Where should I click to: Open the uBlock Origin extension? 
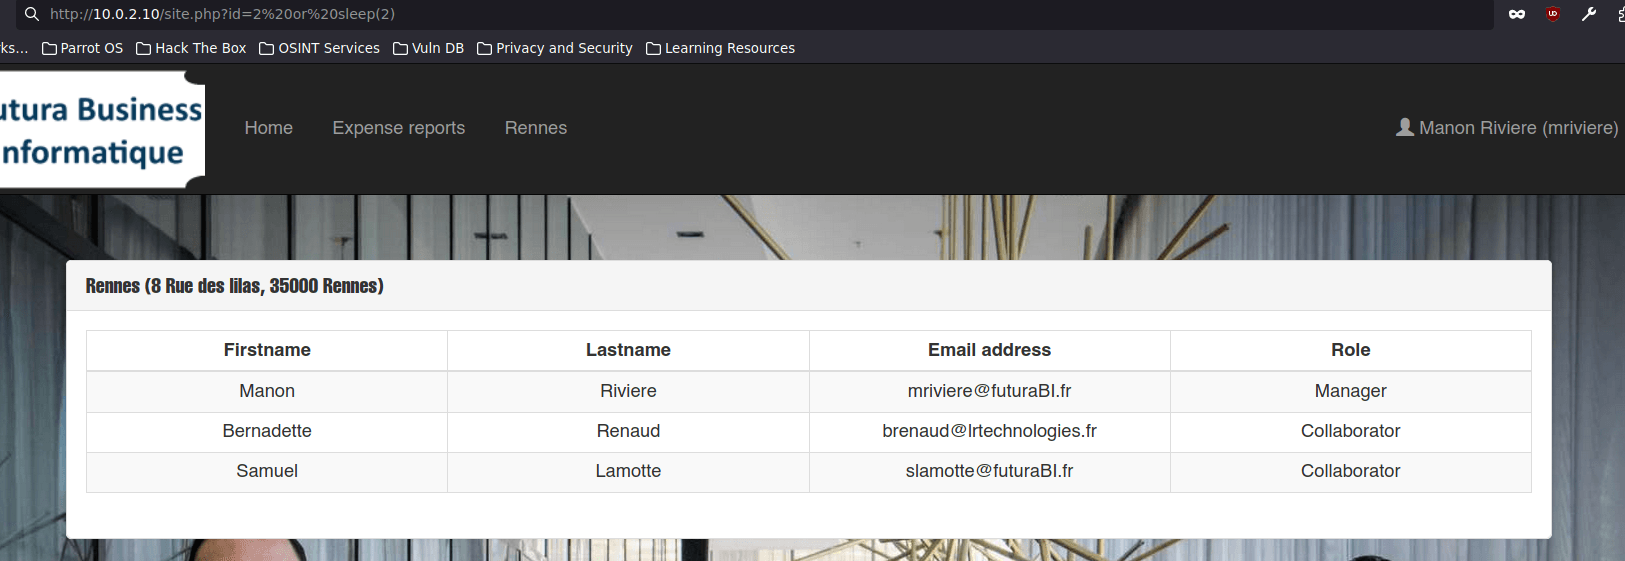1552,14
